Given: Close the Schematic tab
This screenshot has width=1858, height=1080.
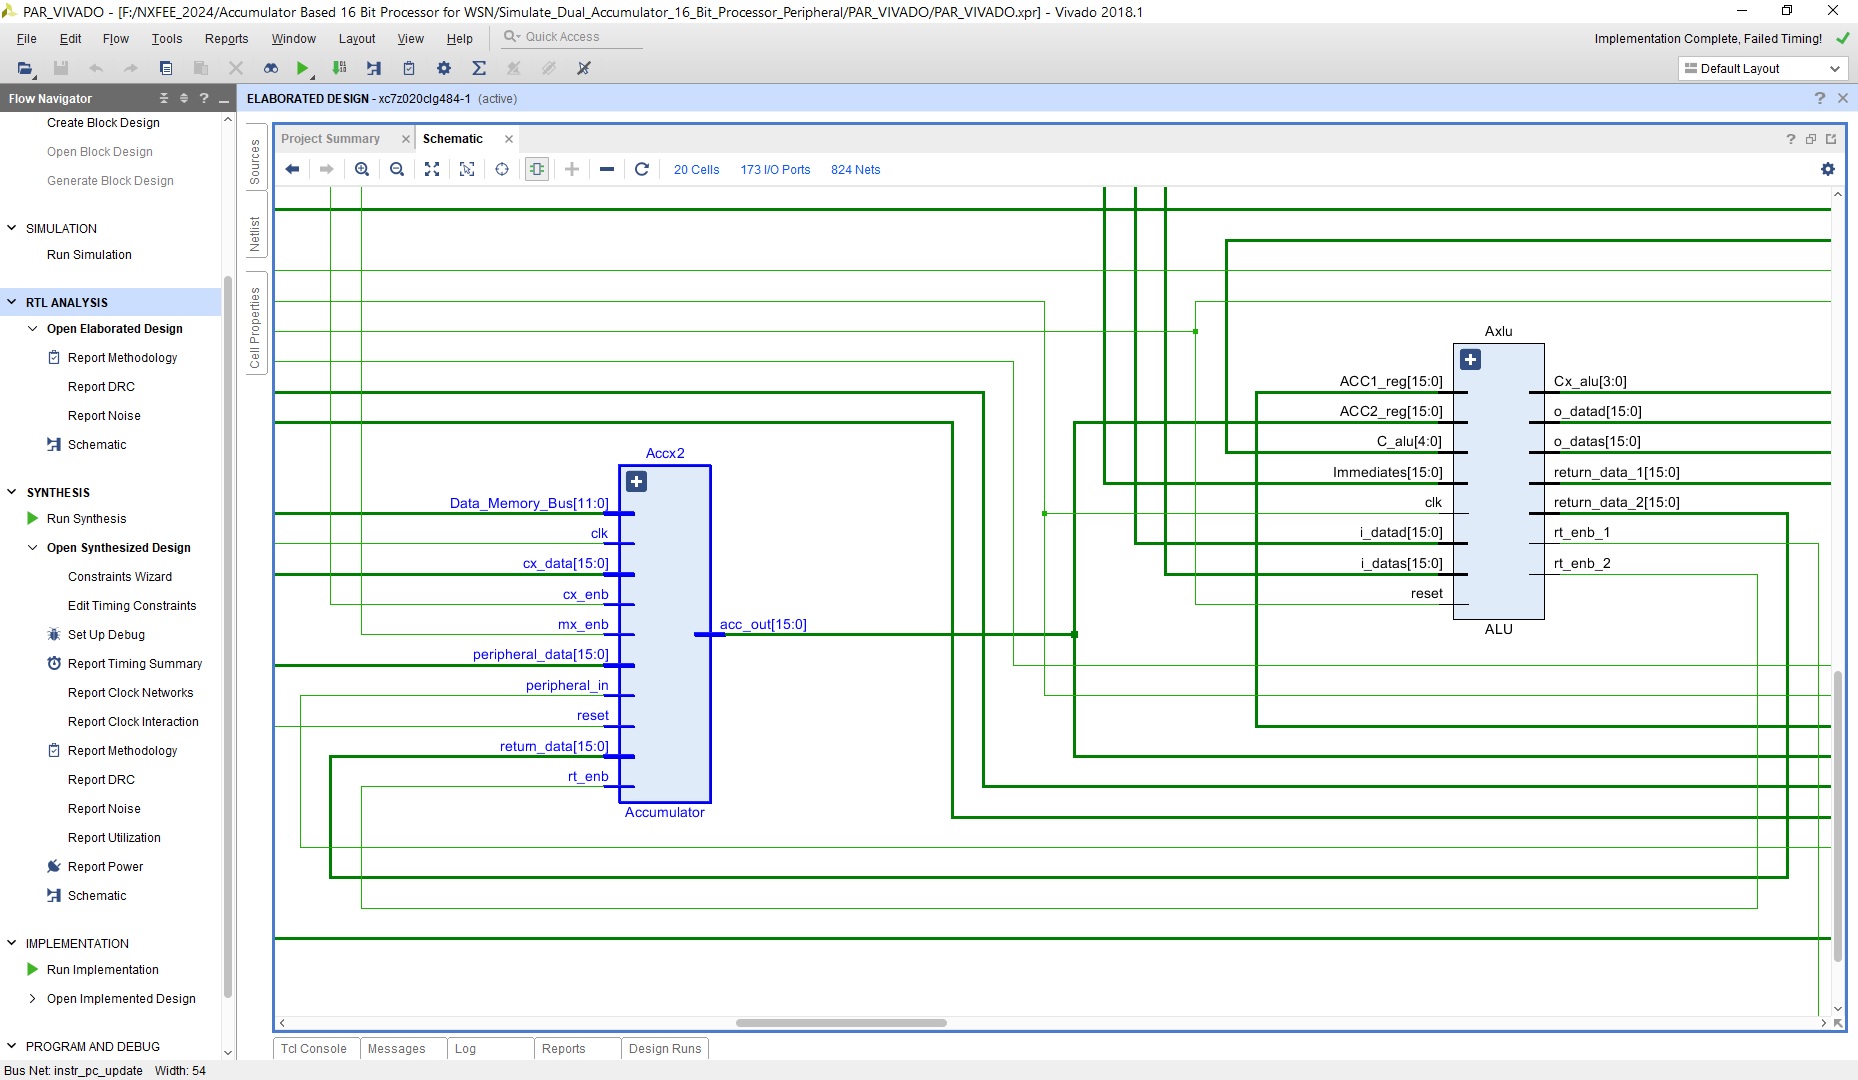Looking at the screenshot, I should coord(509,139).
